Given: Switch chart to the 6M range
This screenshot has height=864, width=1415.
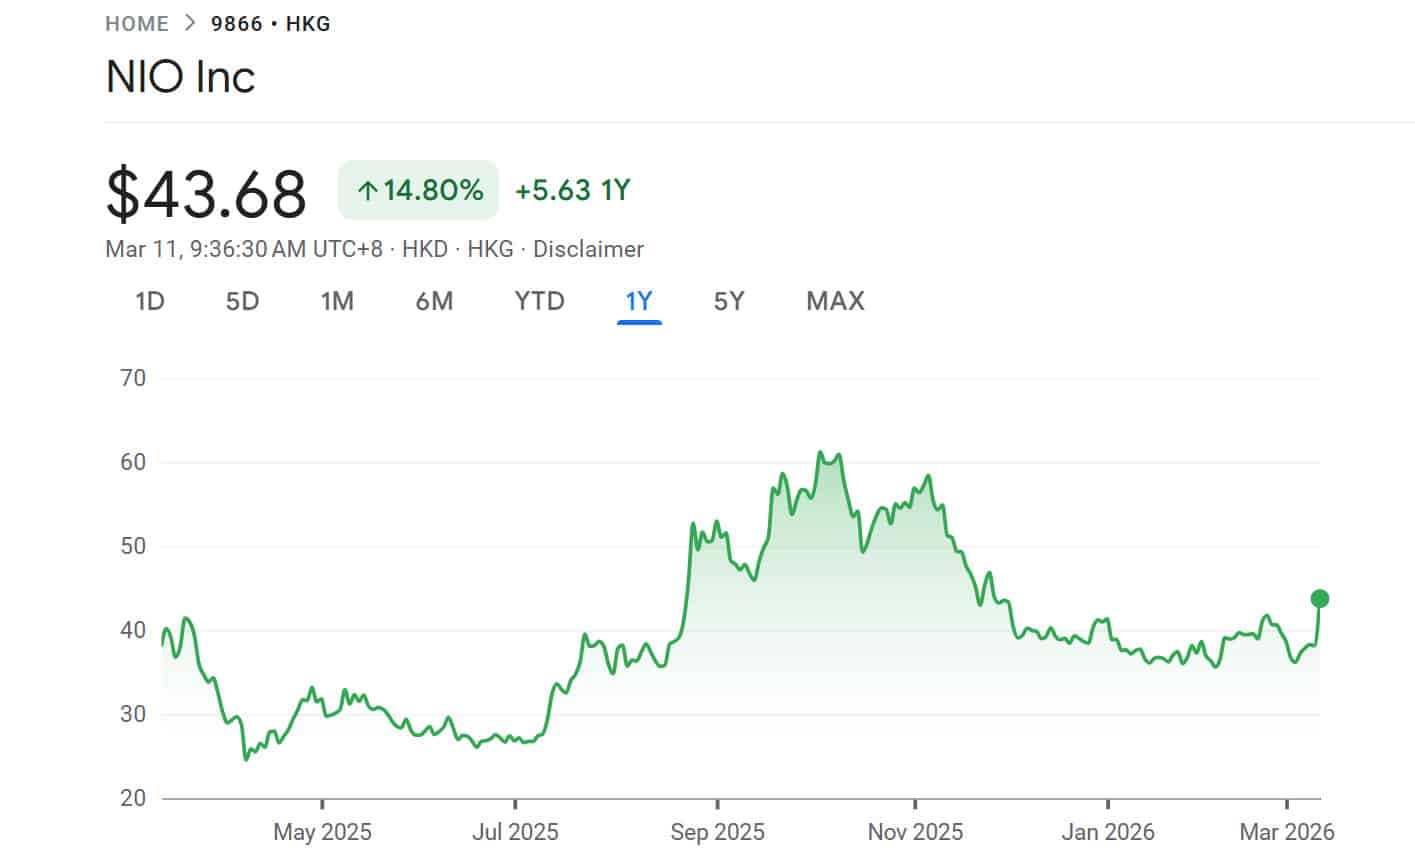Looking at the screenshot, I should click(x=434, y=301).
